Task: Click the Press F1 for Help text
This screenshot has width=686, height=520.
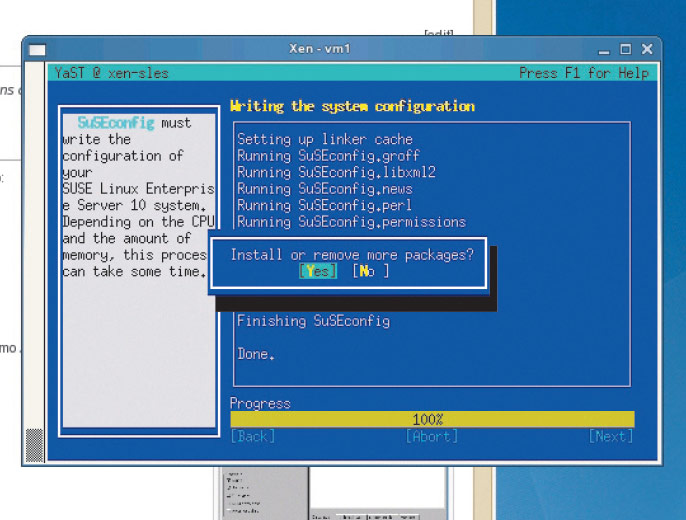Action: 583,73
